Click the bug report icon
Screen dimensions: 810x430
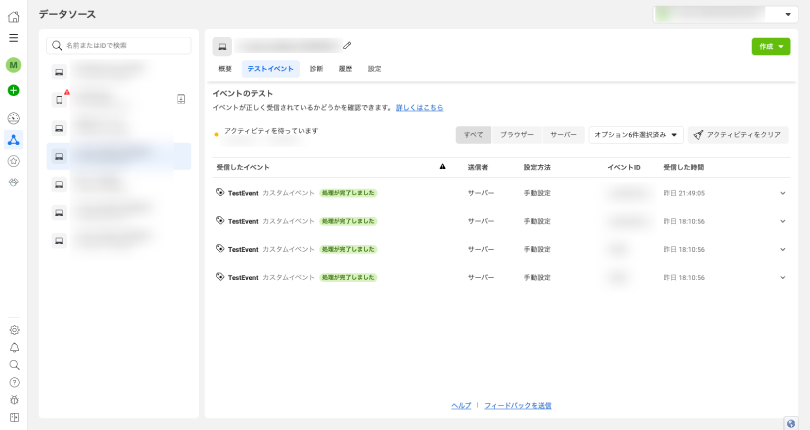pos(14,400)
